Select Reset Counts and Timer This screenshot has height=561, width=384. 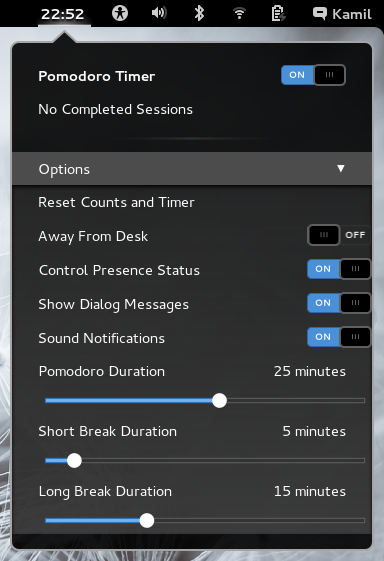tap(116, 203)
